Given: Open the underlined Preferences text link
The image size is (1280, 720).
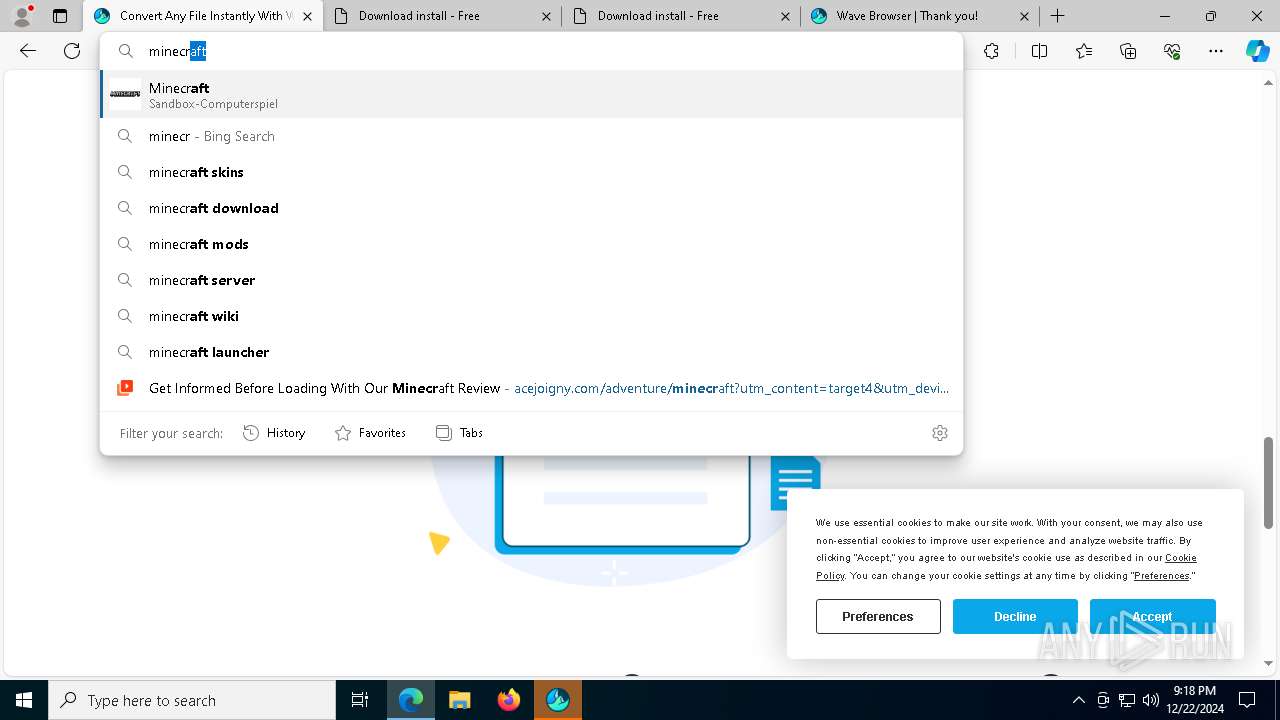Looking at the screenshot, I should pyautogui.click(x=1161, y=576).
